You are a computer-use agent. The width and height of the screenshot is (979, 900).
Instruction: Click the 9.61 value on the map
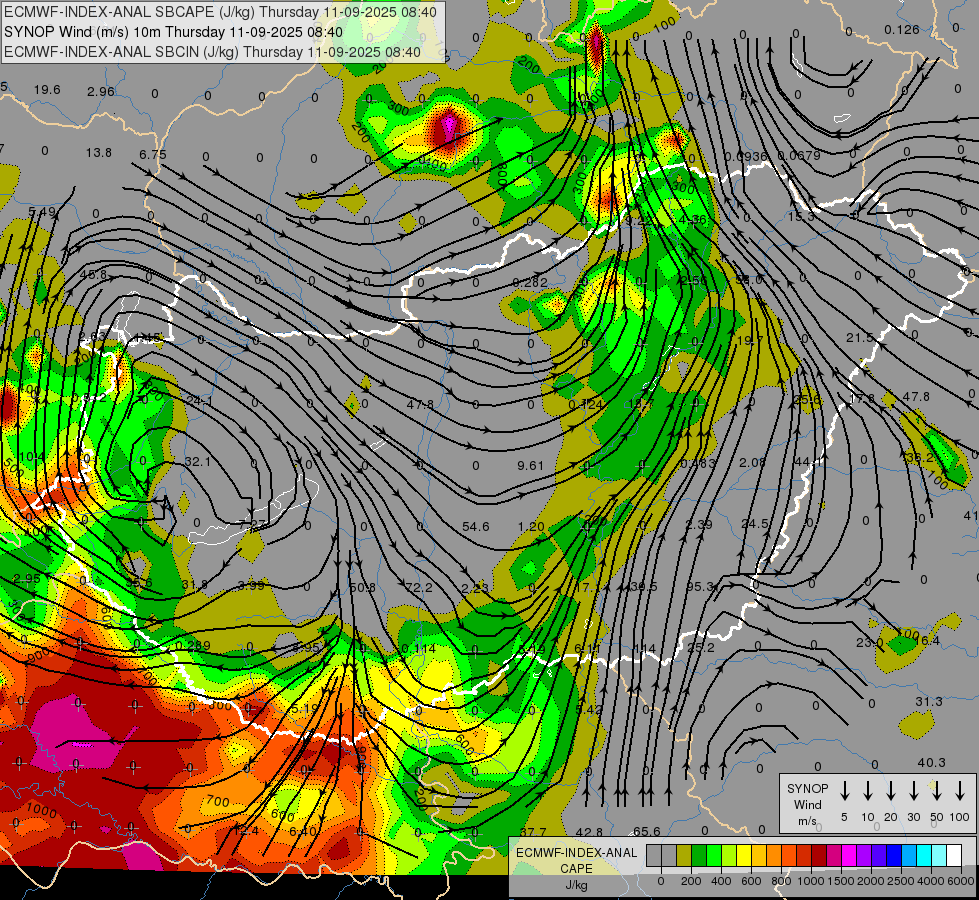(x=531, y=465)
